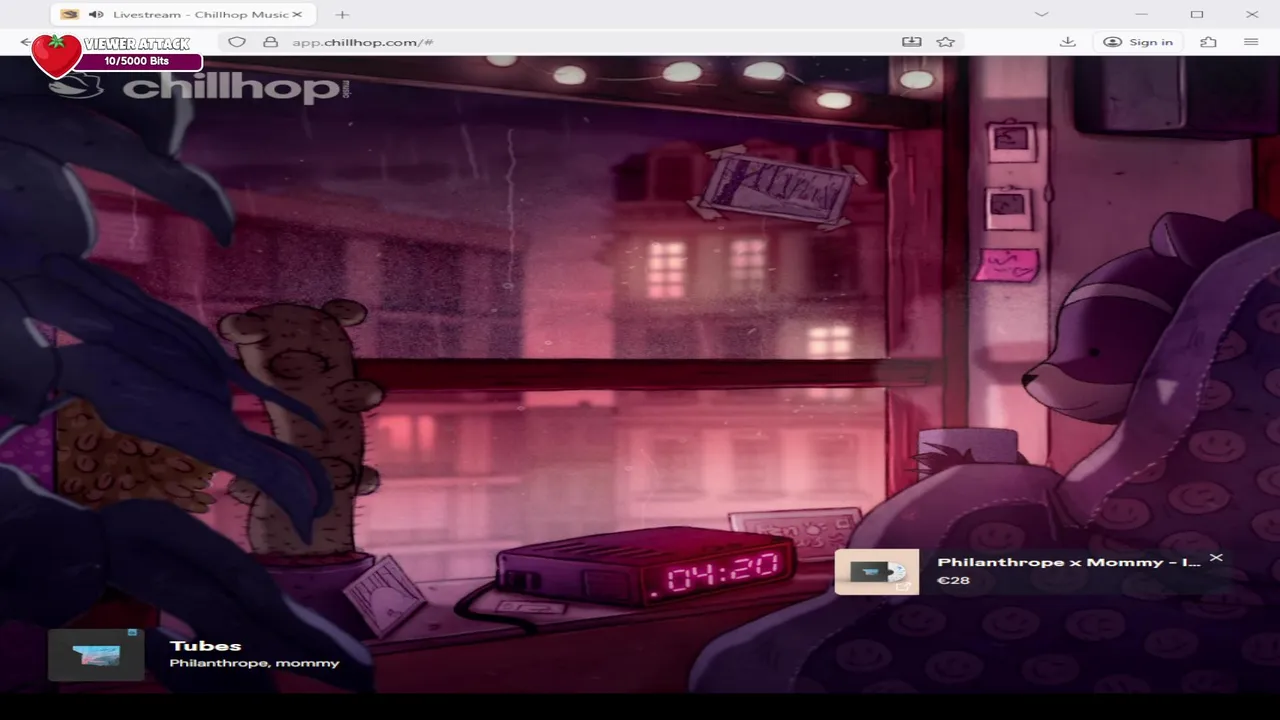1280x720 pixels.
Task: Open the browser downloads panel
Action: click(x=1068, y=42)
